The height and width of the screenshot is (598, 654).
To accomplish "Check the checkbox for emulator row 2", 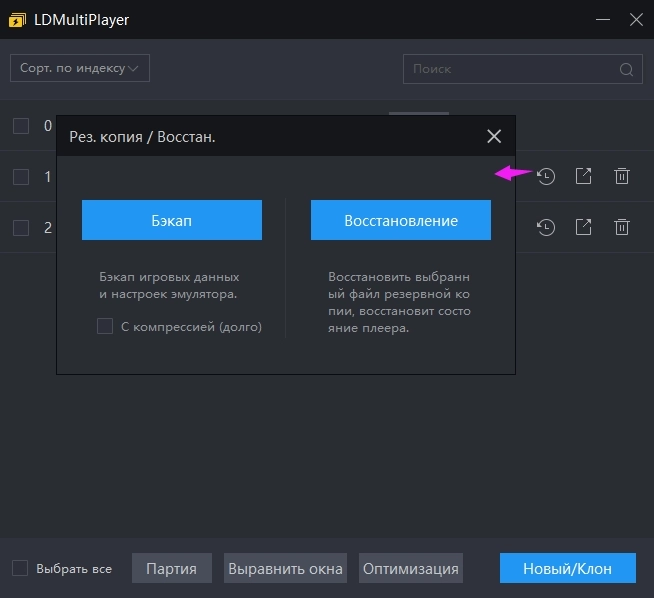I will tap(21, 227).
